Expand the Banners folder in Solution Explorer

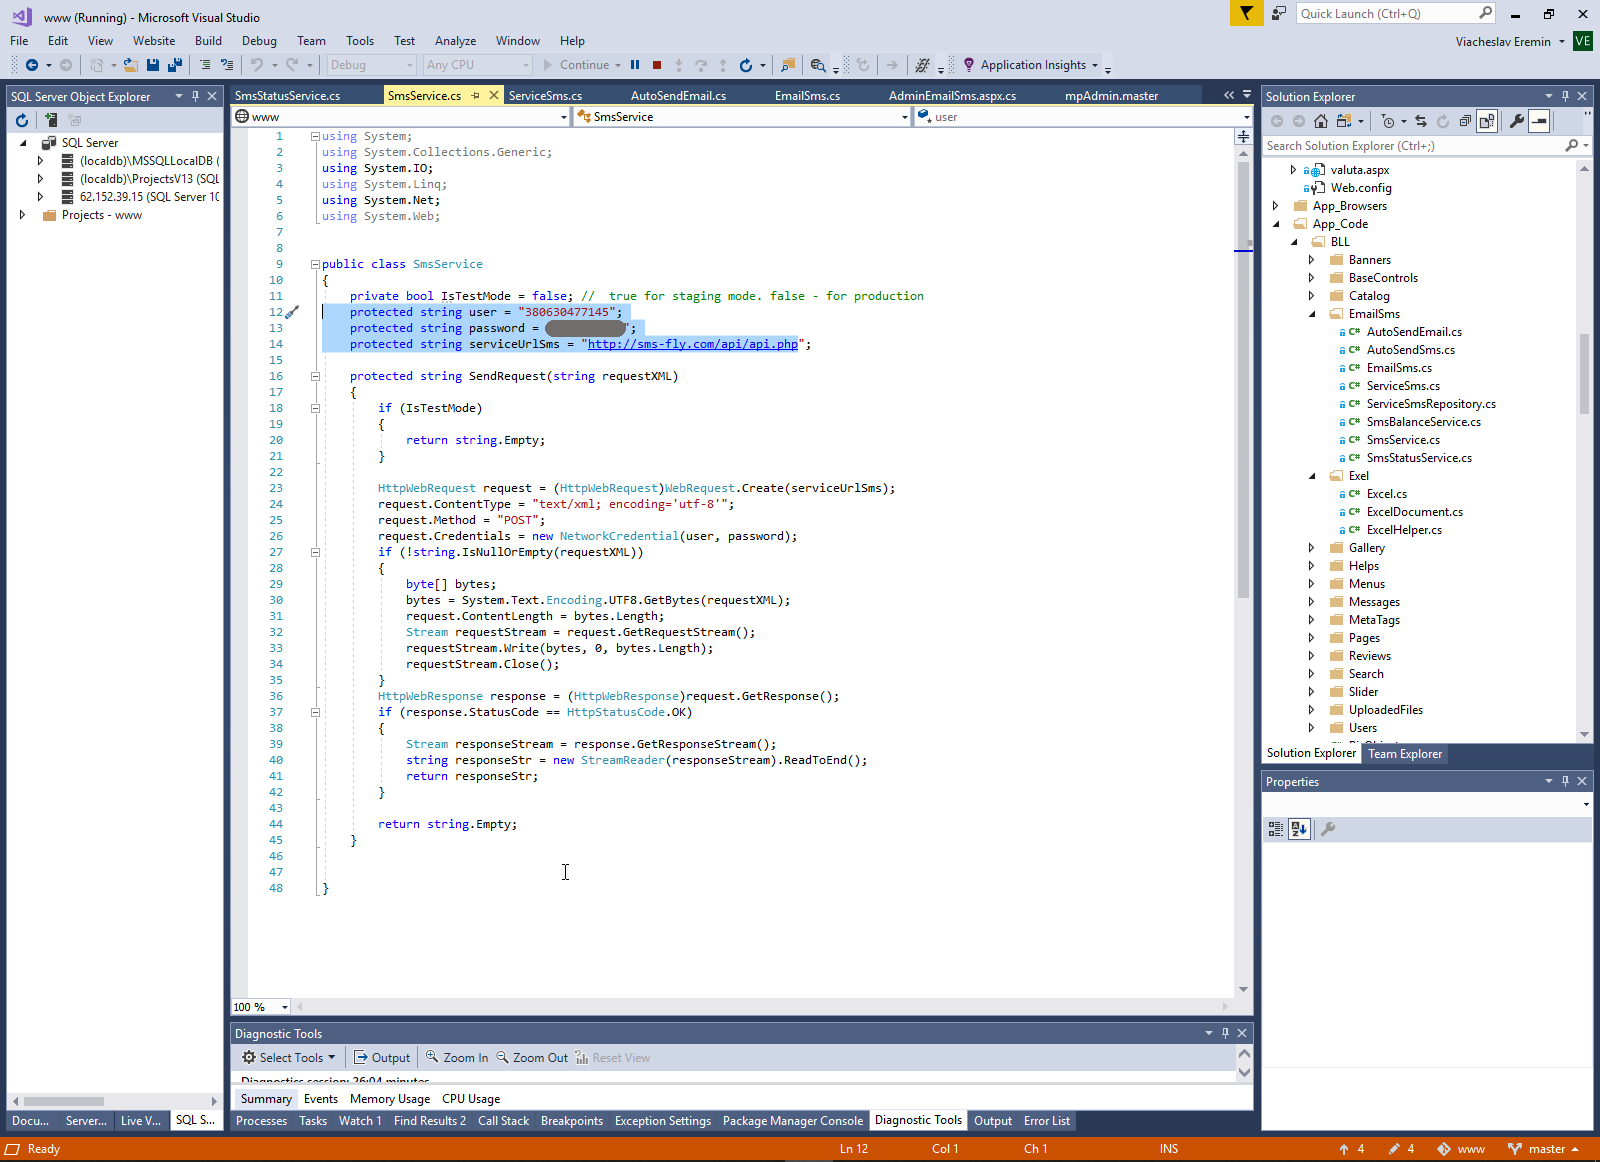(x=1311, y=260)
